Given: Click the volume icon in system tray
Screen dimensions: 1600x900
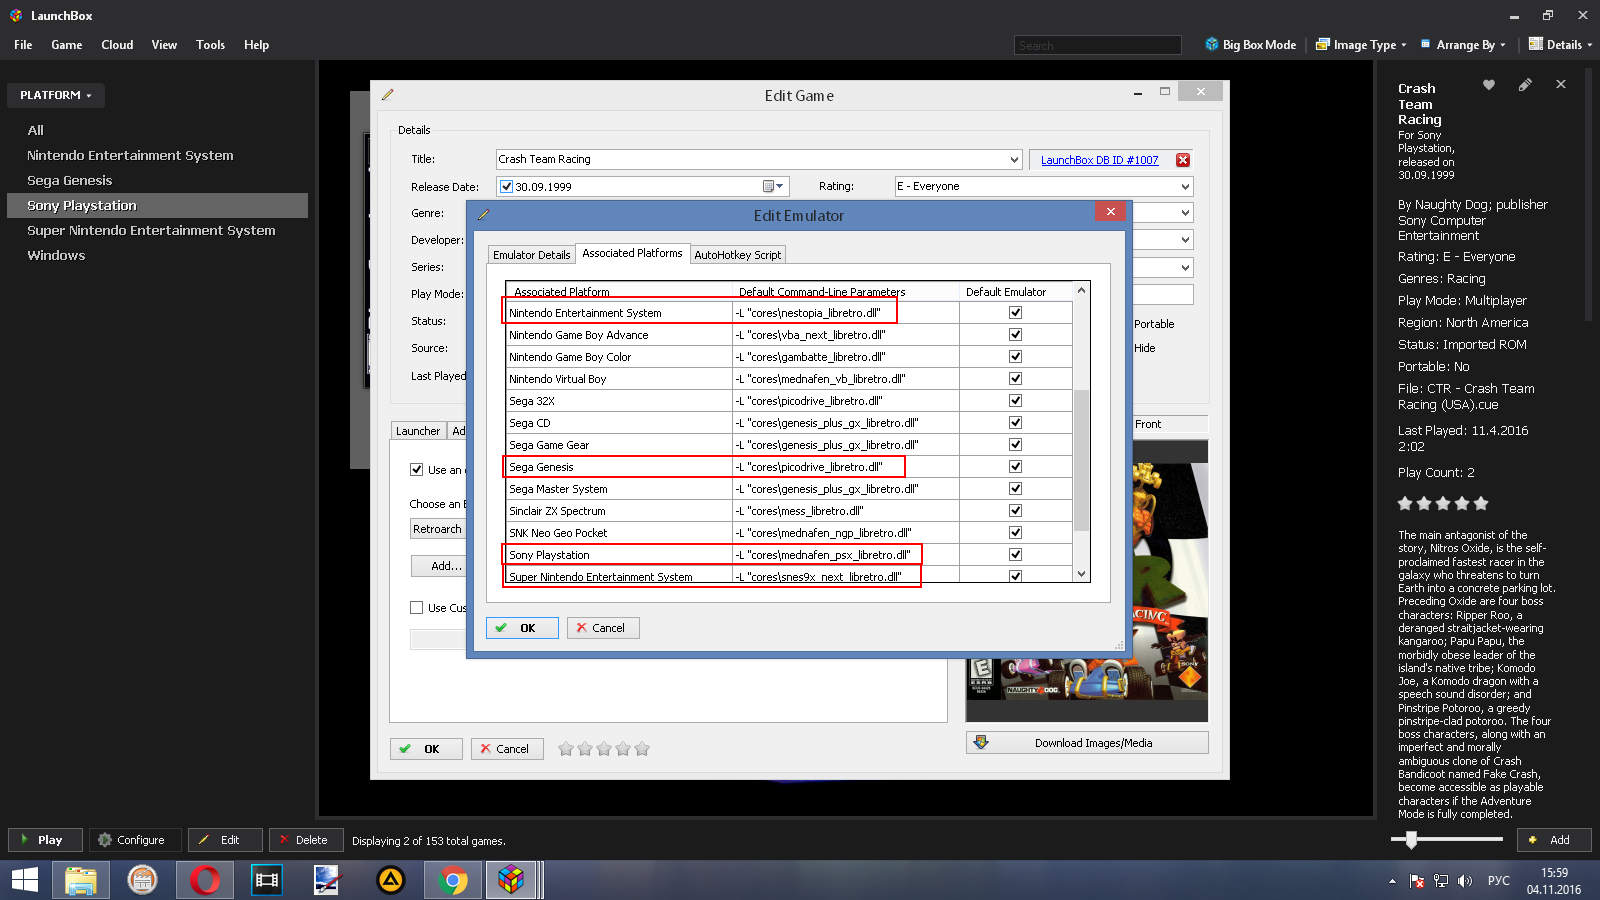Looking at the screenshot, I should tap(1465, 881).
